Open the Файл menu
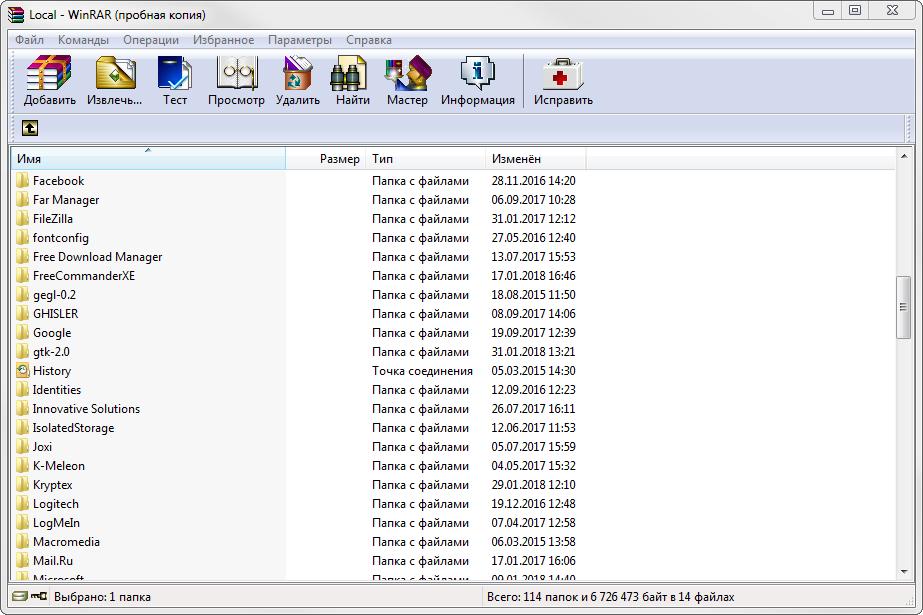 29,40
